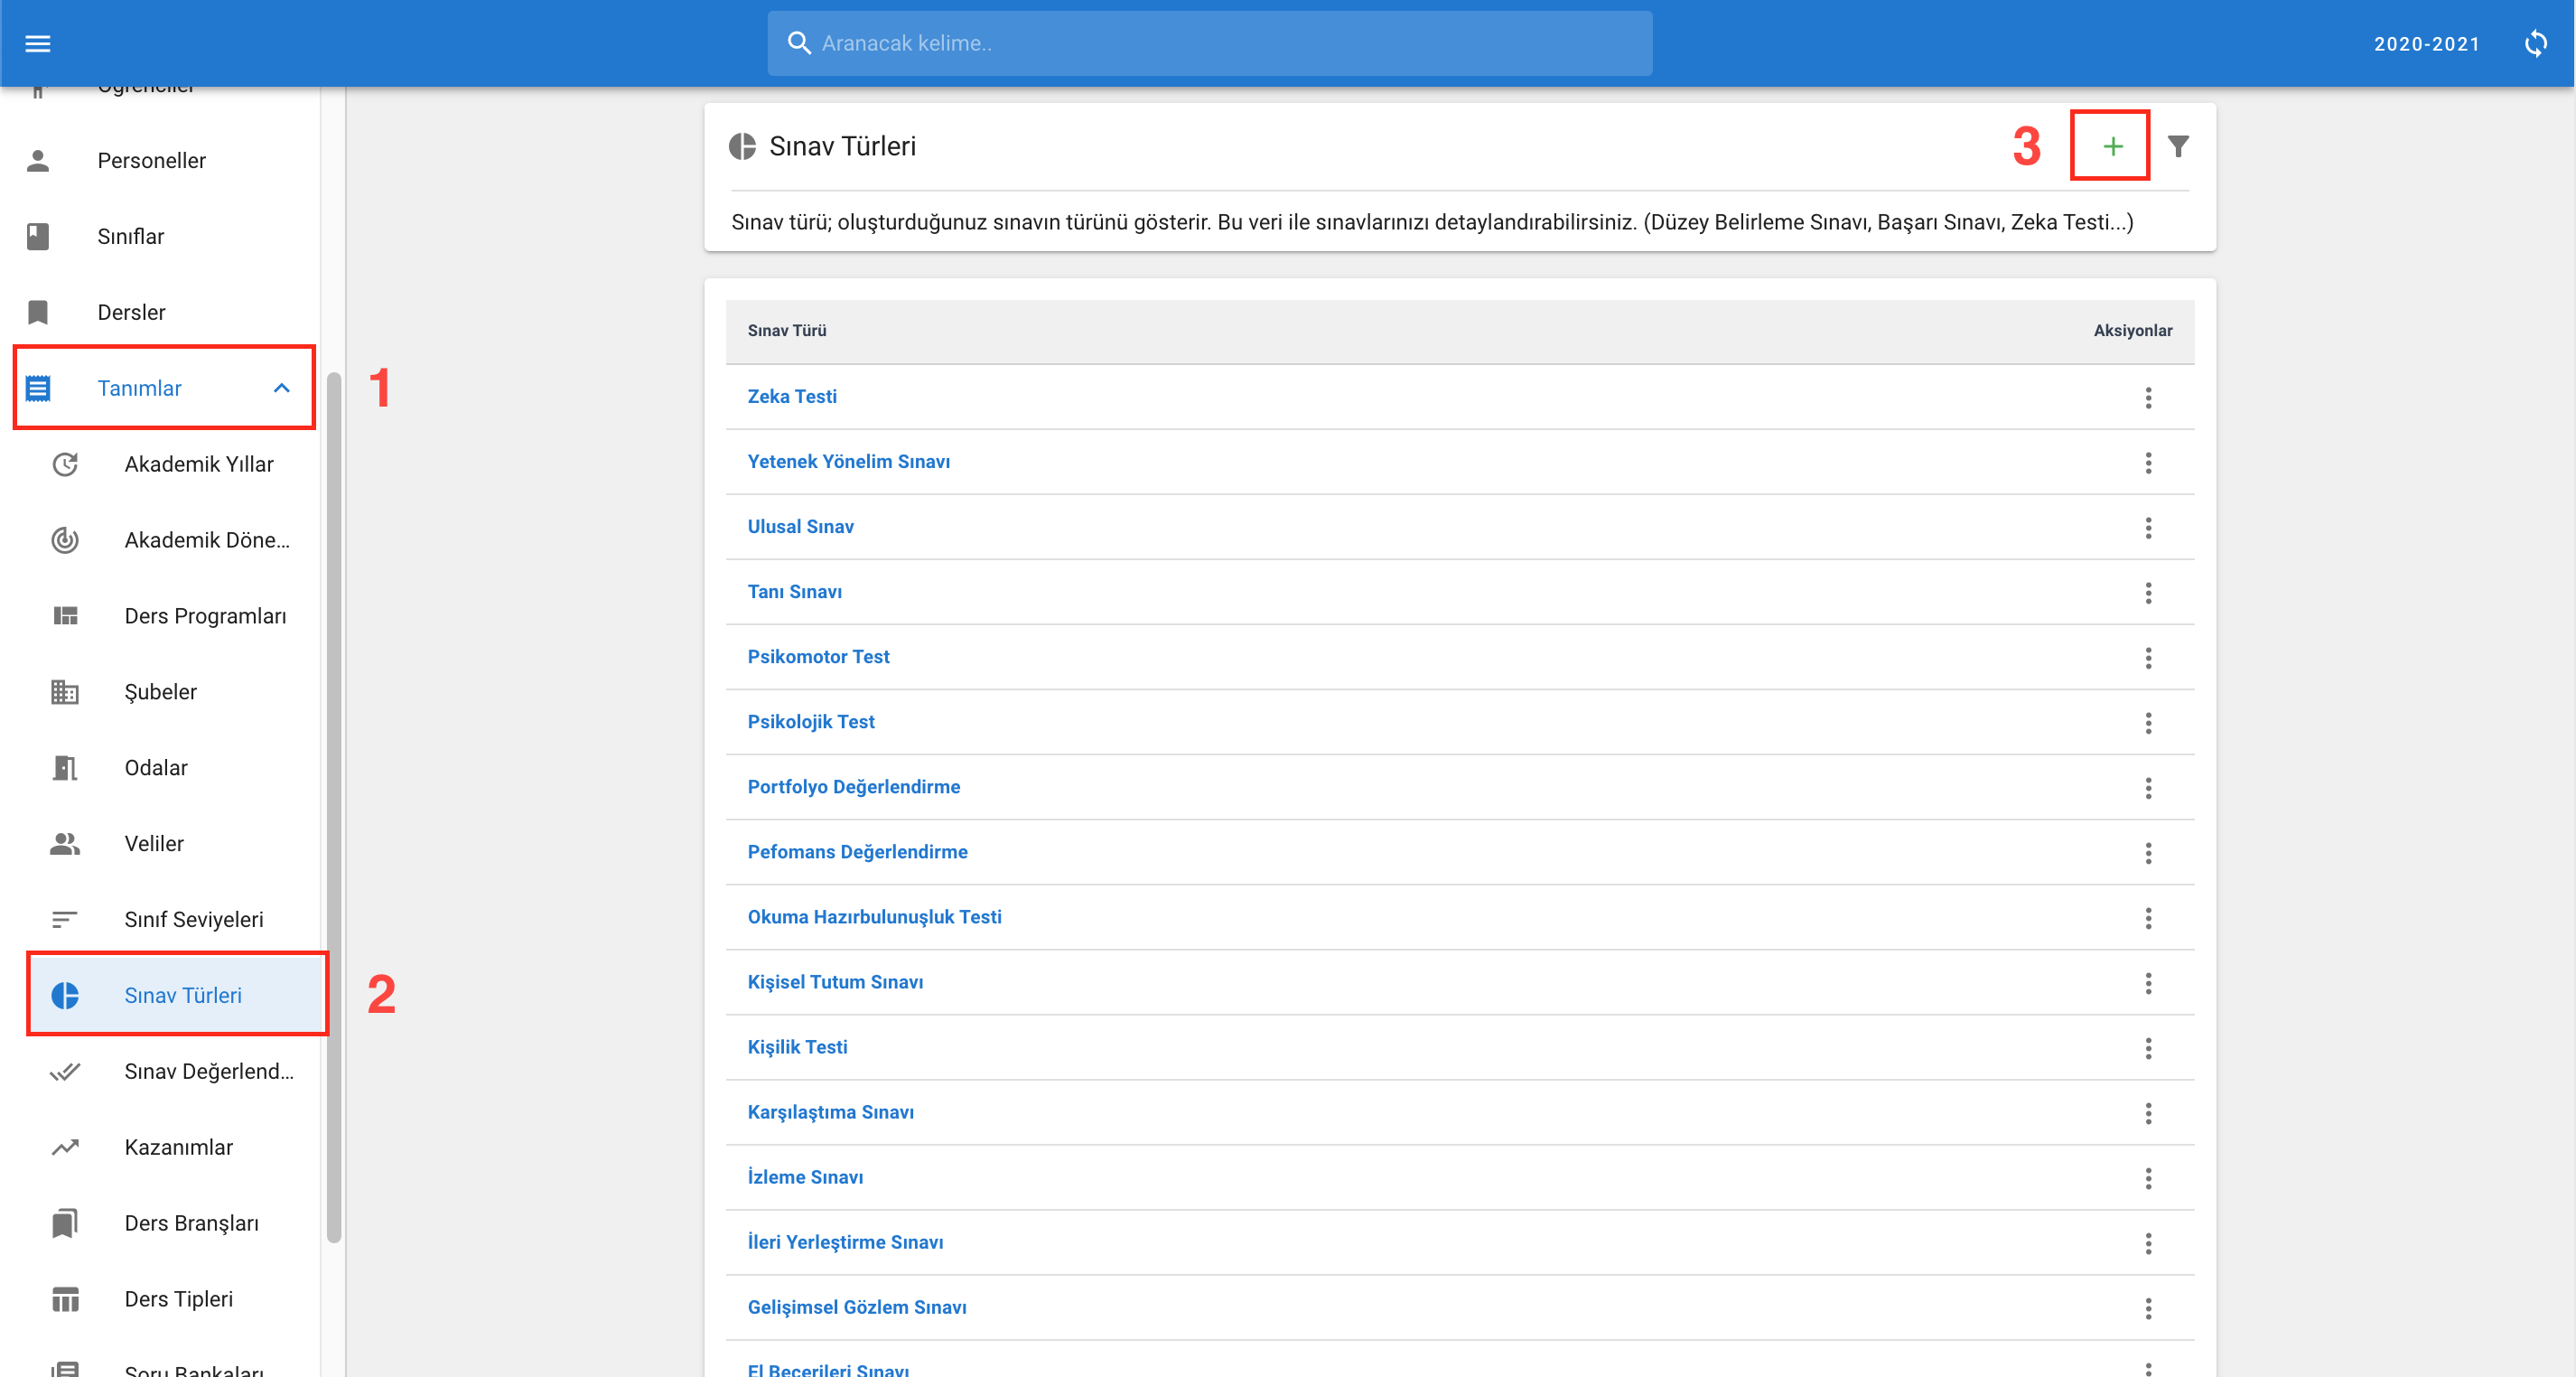Open Veliler submenu item
Viewport: 2576px width, 1377px height.
(154, 843)
